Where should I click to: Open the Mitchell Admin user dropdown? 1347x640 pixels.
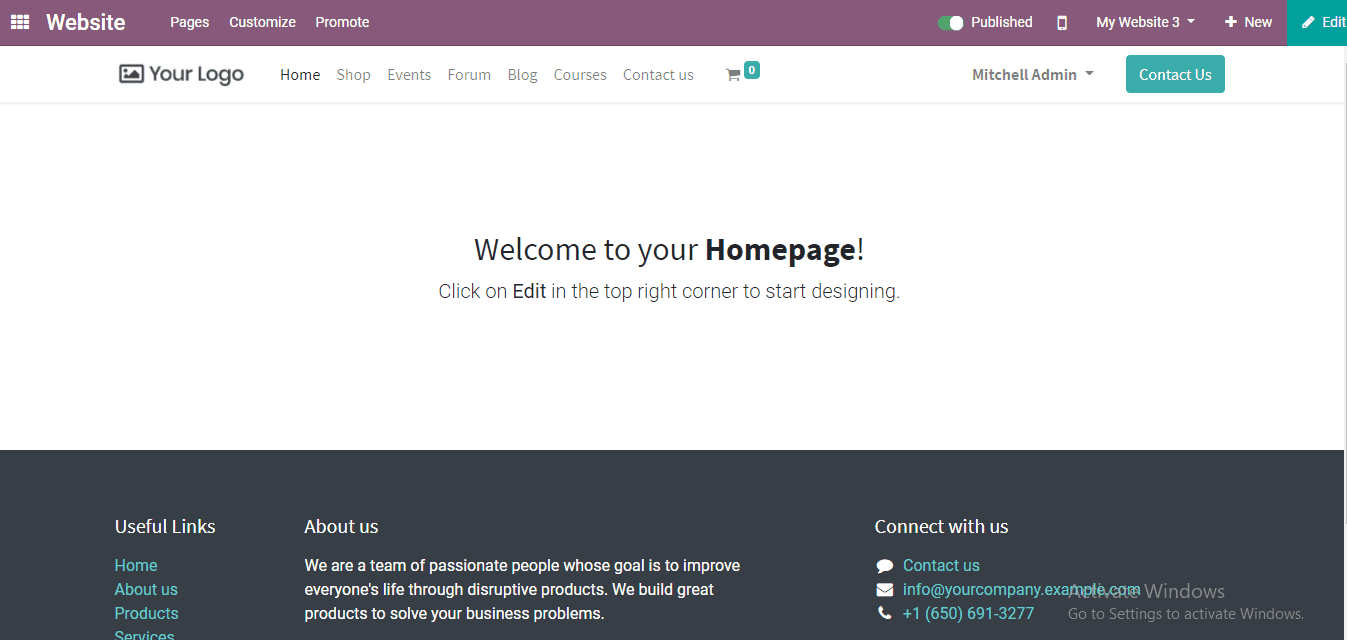pyautogui.click(x=1033, y=75)
